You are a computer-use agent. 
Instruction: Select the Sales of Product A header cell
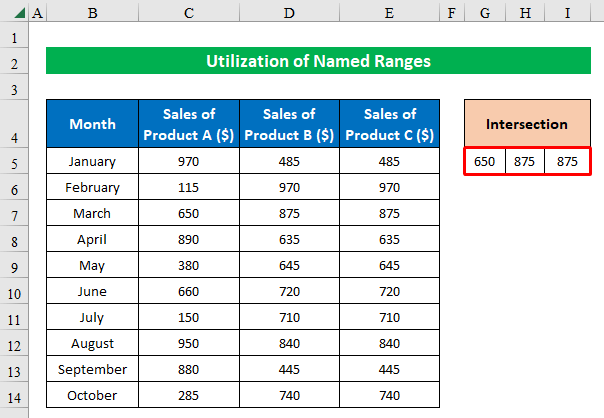tap(189, 124)
